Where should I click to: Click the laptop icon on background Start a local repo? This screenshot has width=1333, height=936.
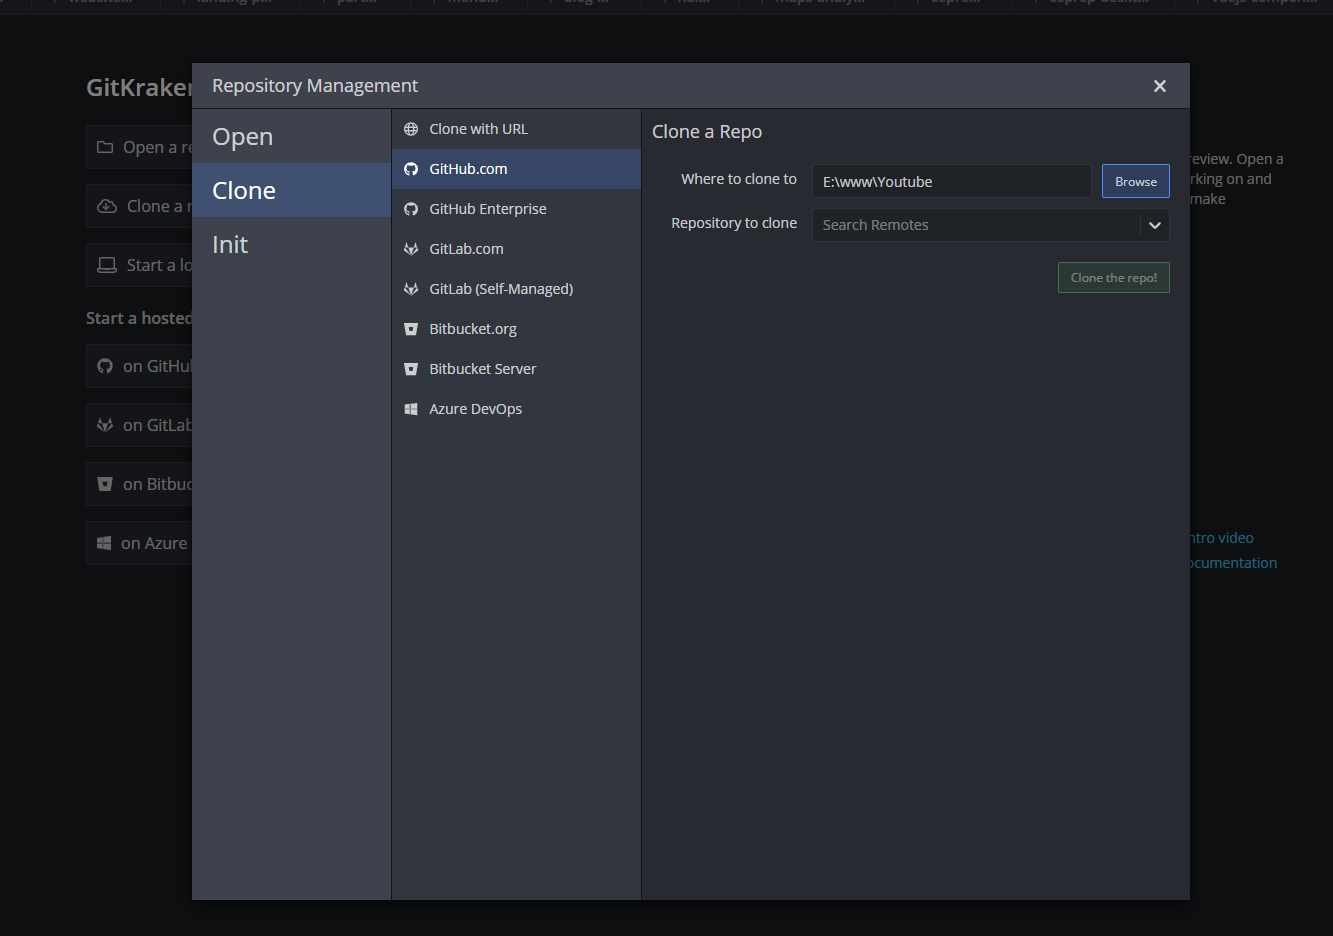107,265
